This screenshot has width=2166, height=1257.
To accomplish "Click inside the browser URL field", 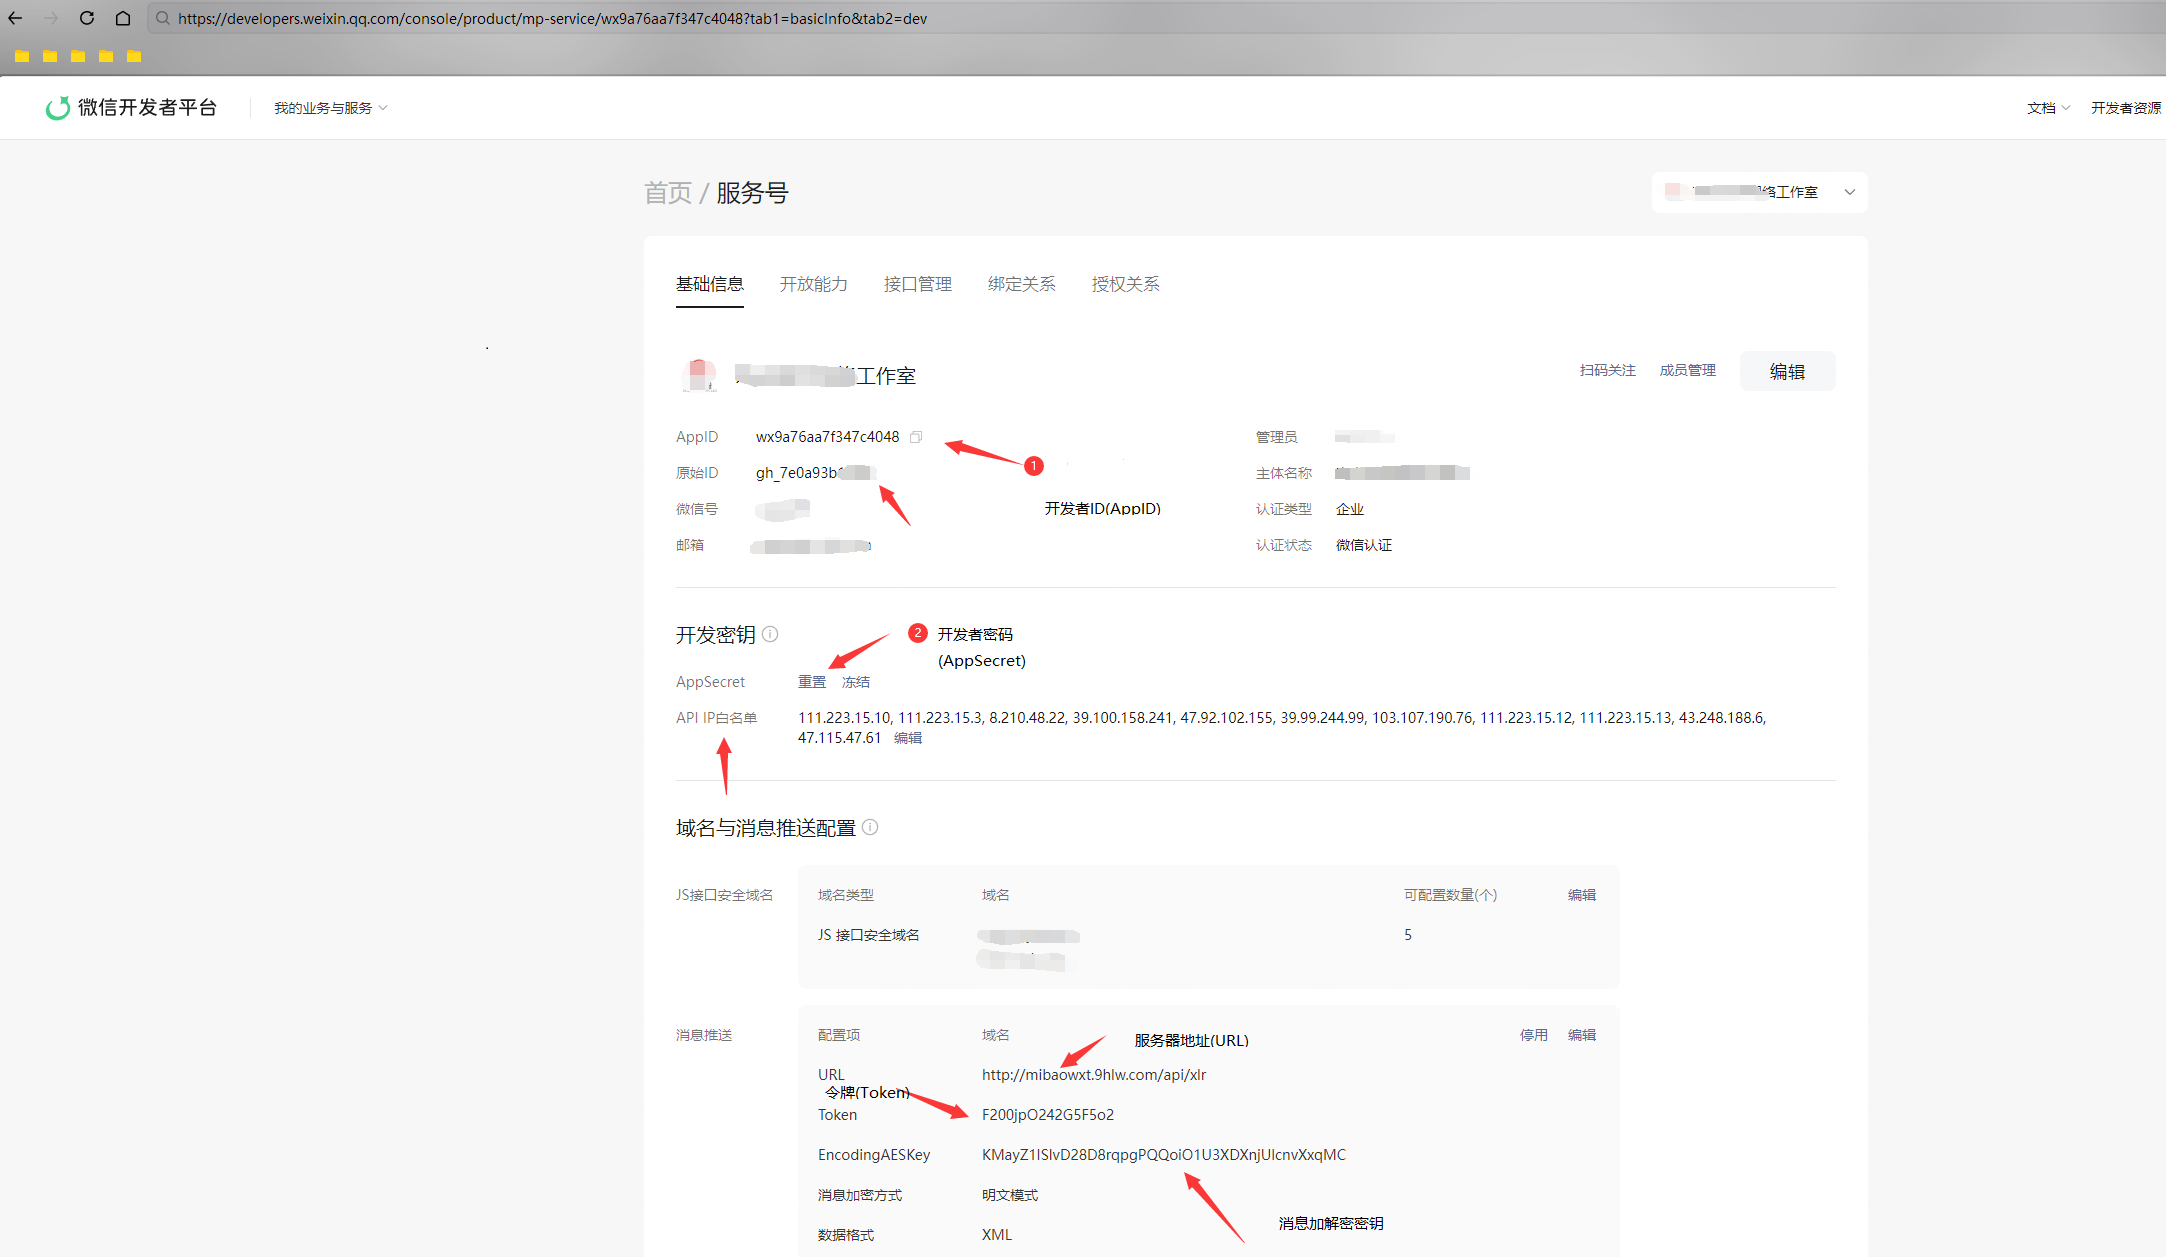I will pos(550,18).
